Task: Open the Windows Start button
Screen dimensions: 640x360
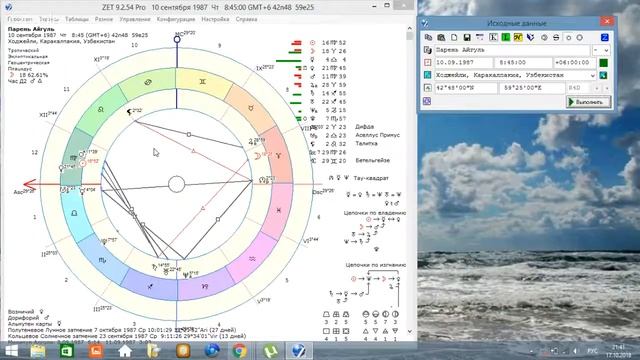Action: pyautogui.click(x=11, y=351)
